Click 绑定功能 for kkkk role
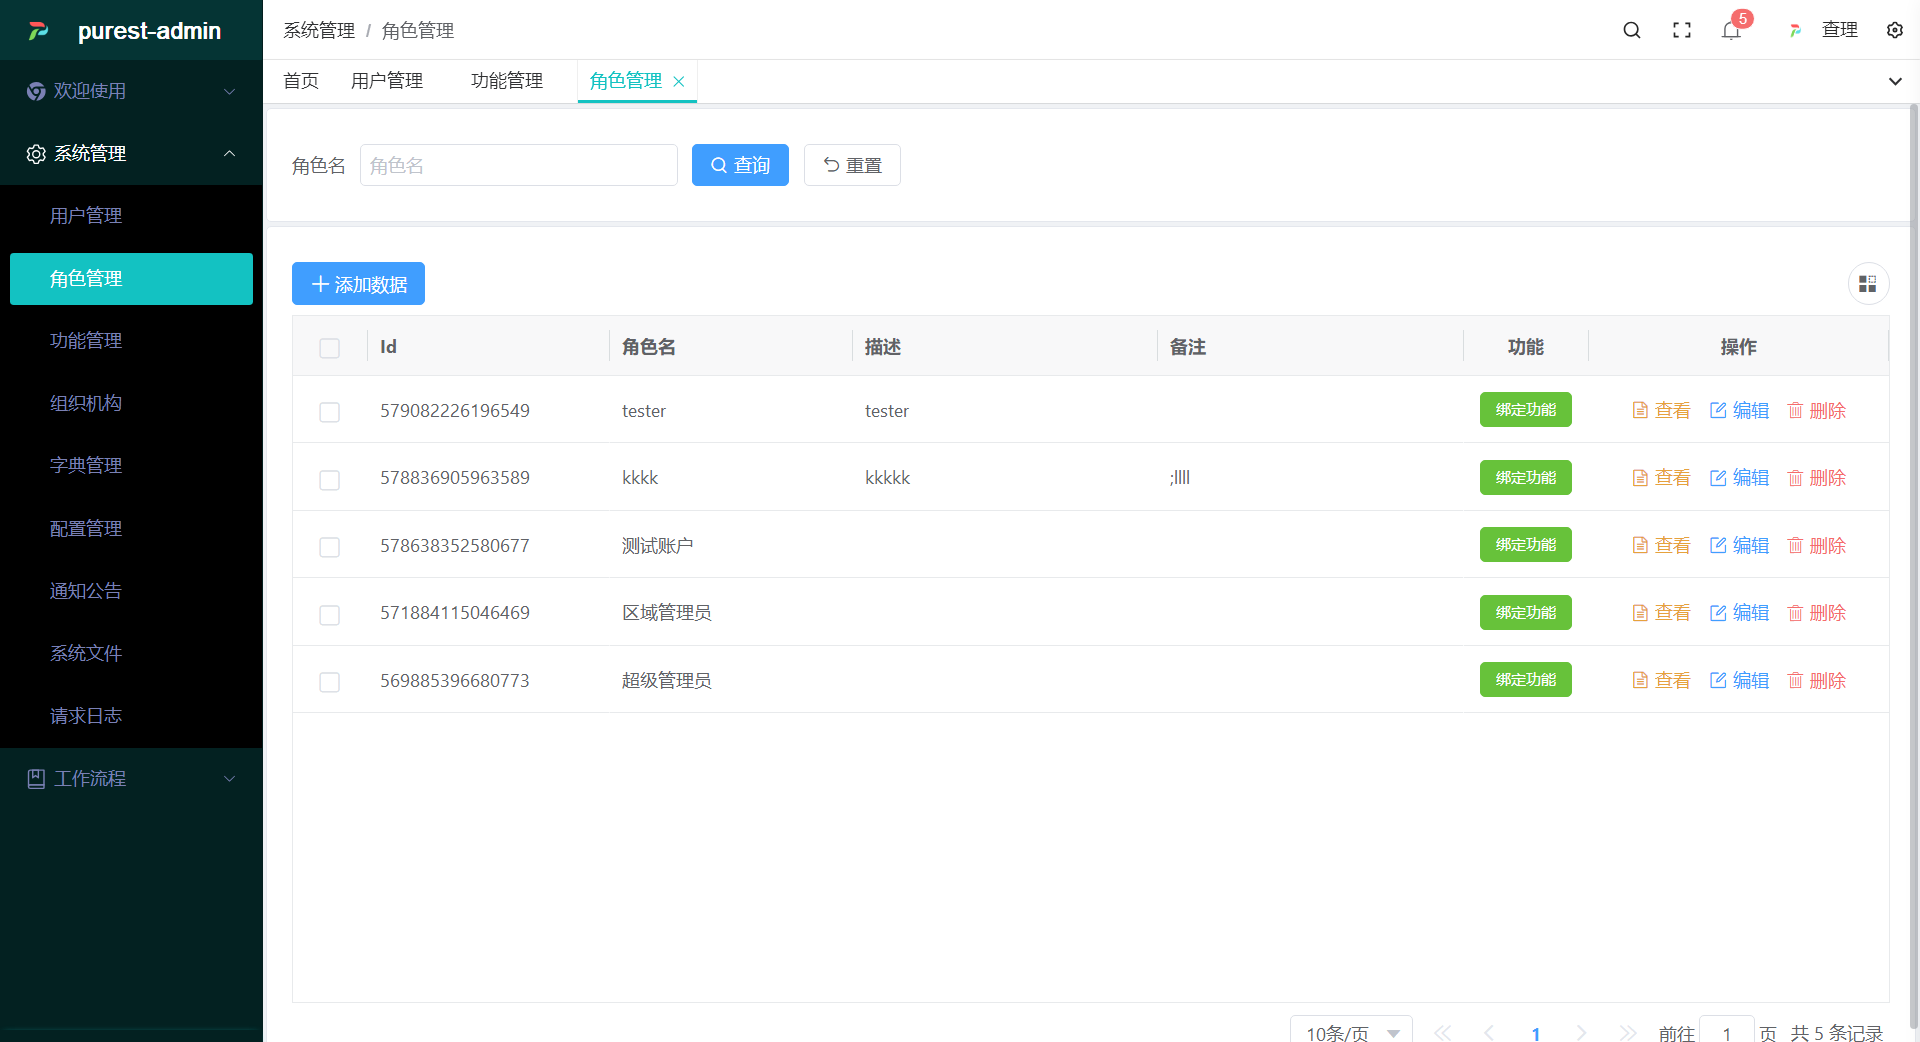The height and width of the screenshot is (1042, 1920). pyautogui.click(x=1525, y=478)
